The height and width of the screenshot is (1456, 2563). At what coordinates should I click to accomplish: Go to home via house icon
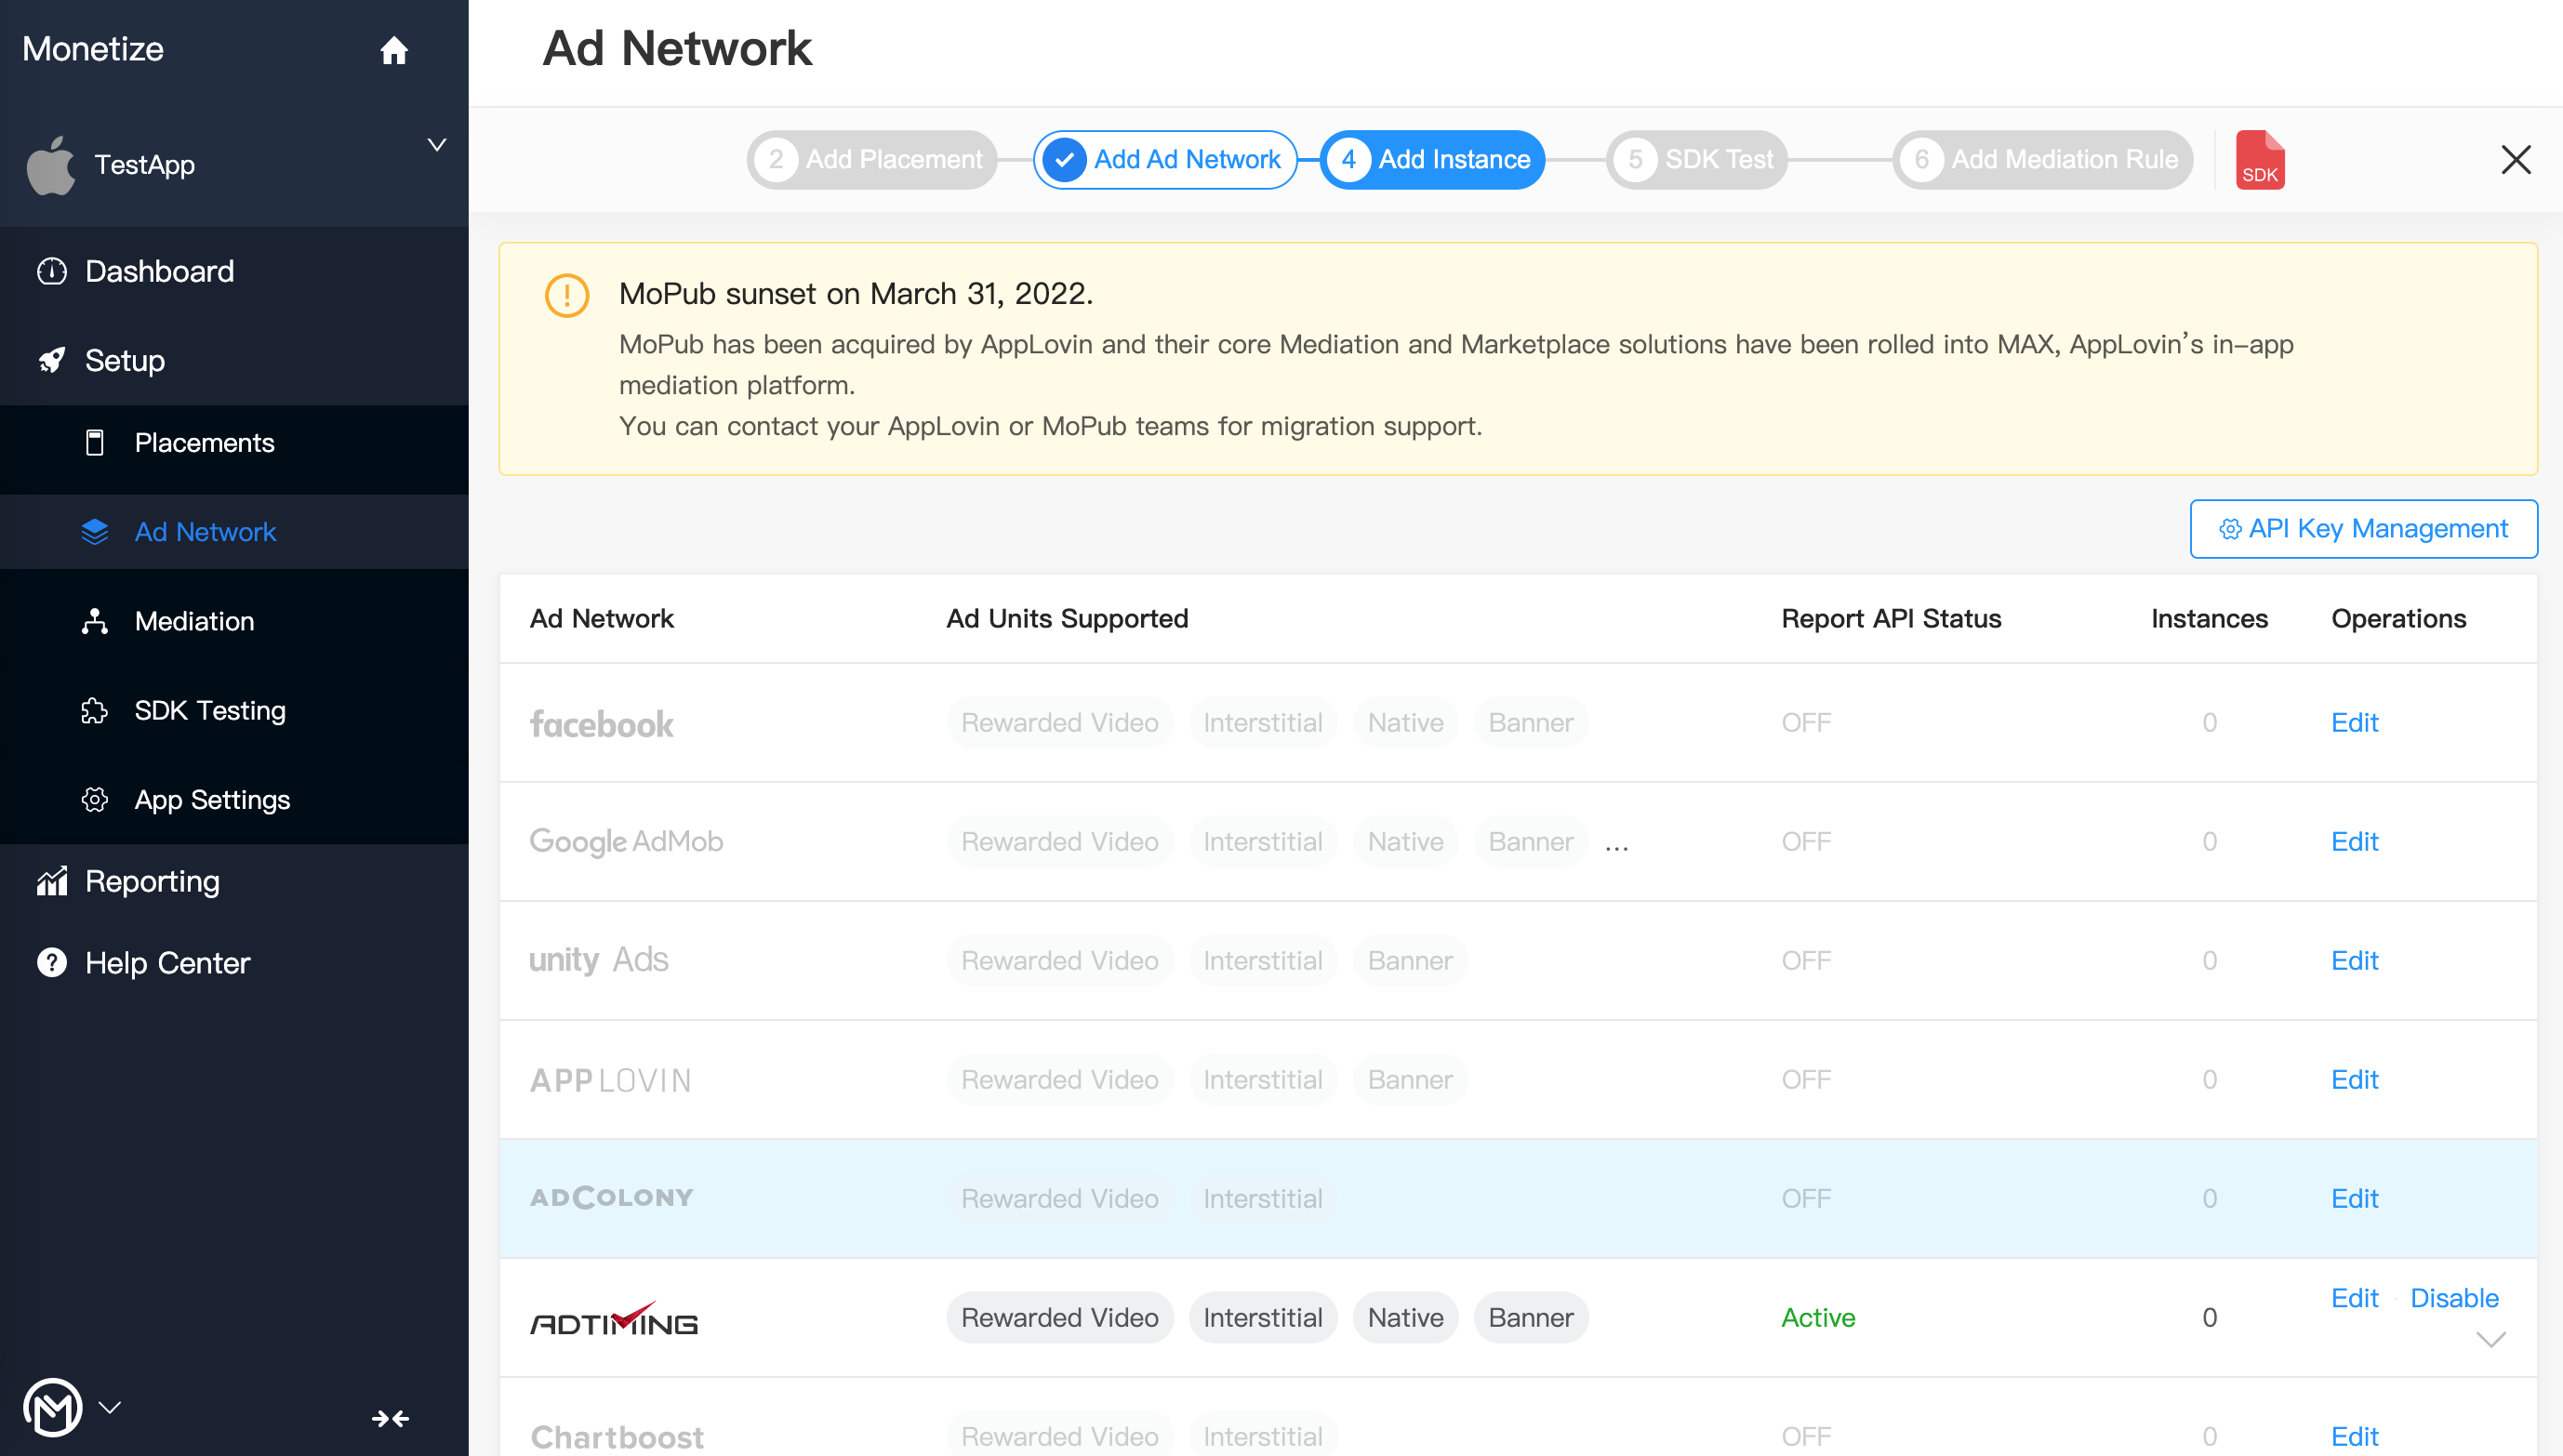click(394, 50)
